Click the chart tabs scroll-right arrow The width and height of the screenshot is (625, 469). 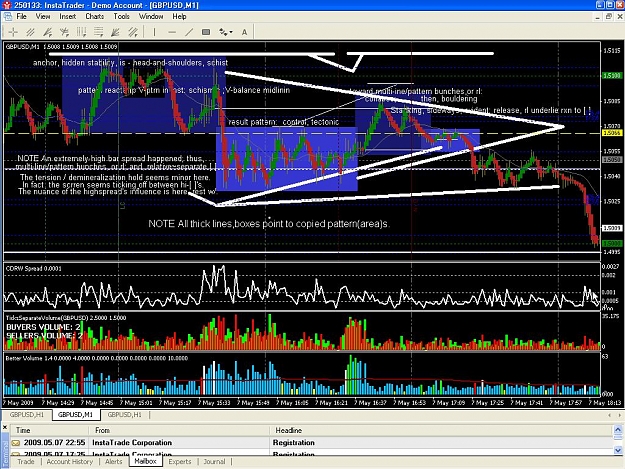click(619, 415)
